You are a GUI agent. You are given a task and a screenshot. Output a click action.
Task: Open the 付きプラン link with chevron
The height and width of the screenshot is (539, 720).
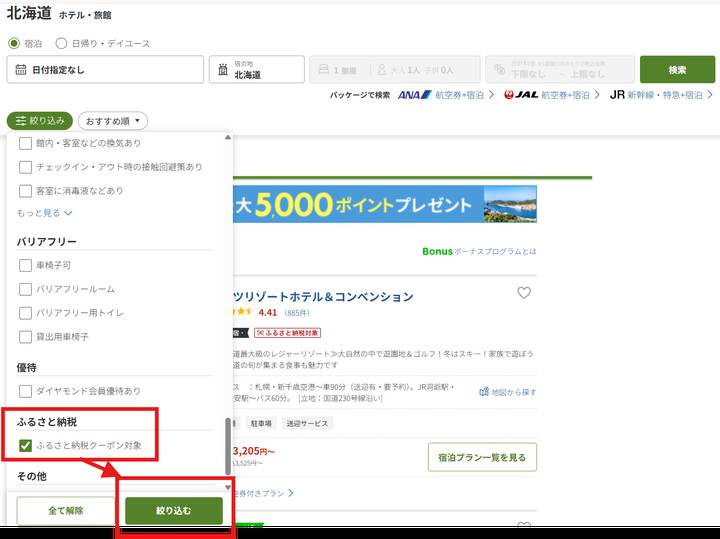coord(264,494)
